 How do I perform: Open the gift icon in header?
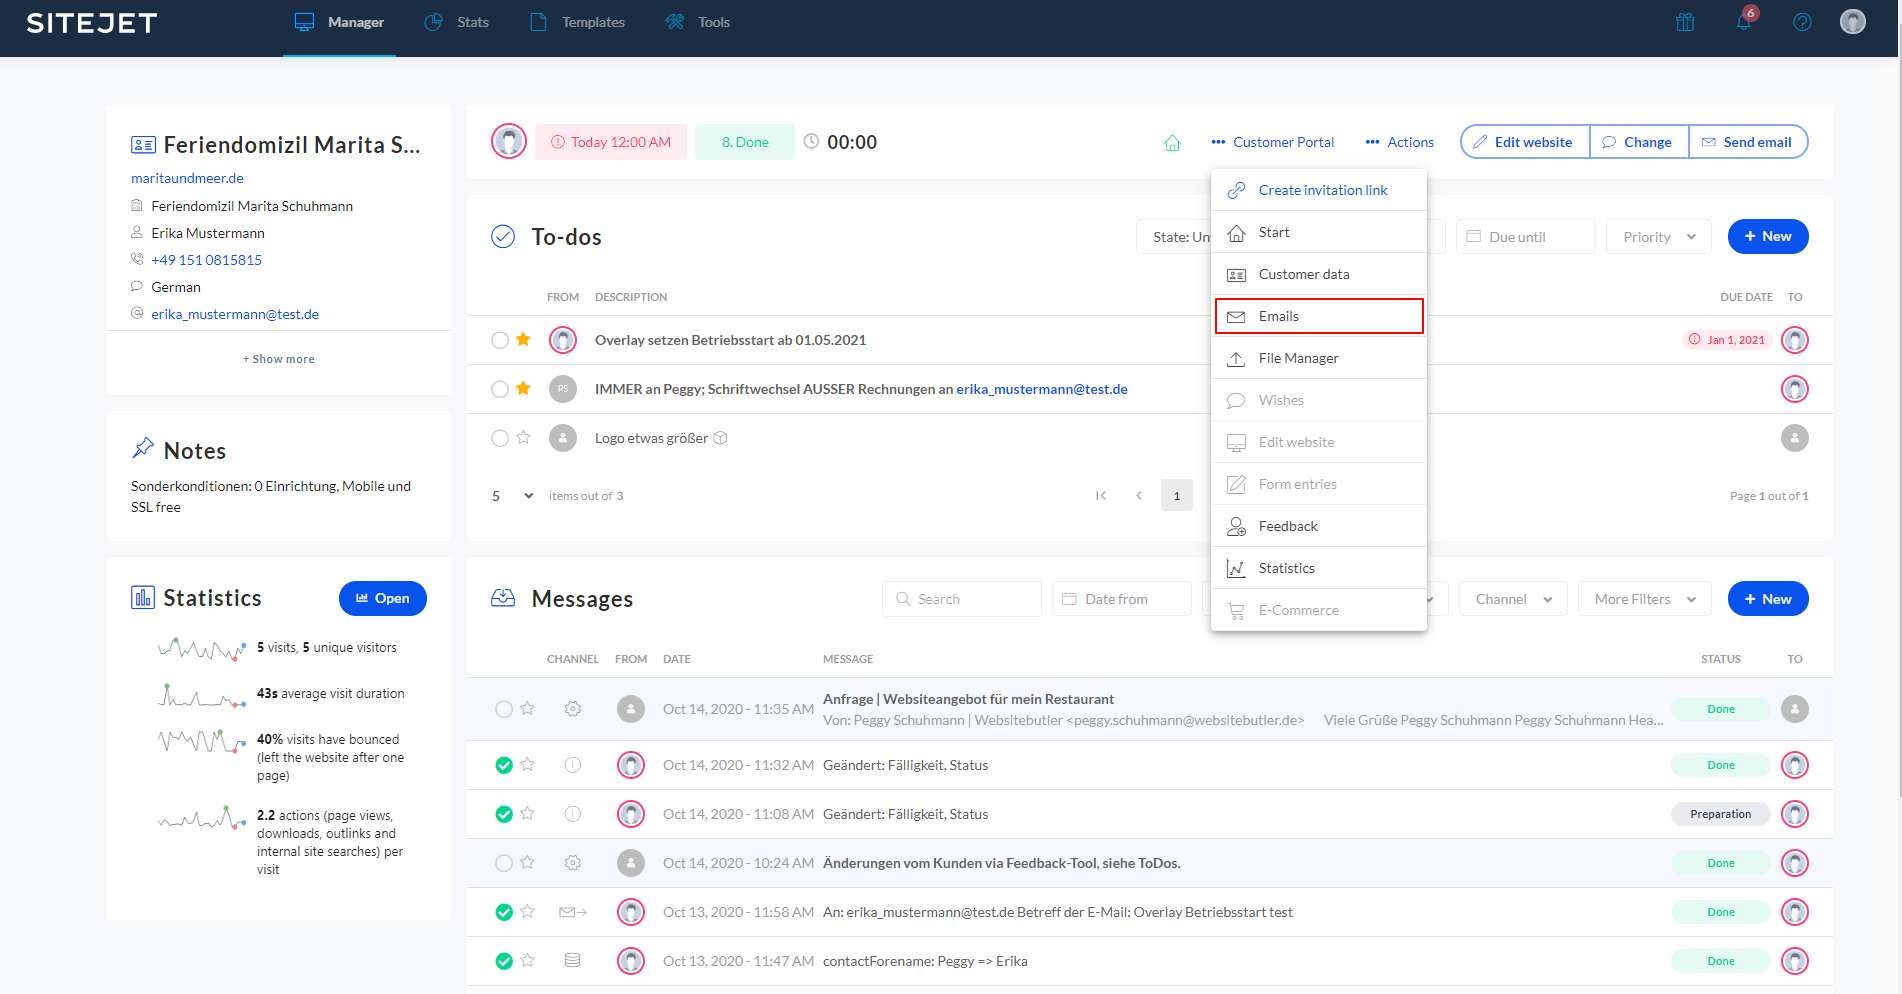point(1685,22)
